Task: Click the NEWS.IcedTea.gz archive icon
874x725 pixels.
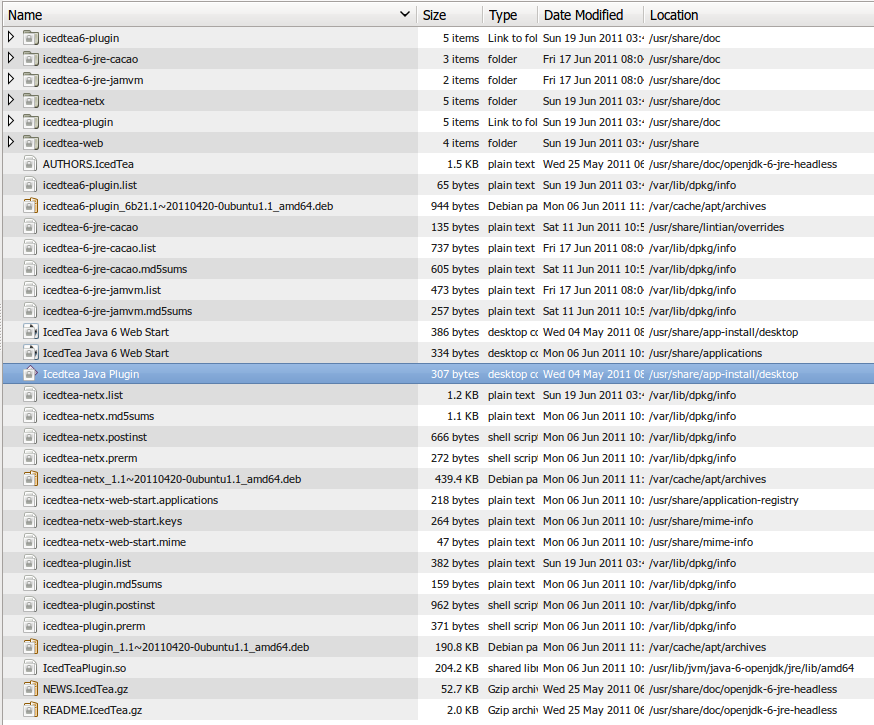Action: (x=30, y=689)
